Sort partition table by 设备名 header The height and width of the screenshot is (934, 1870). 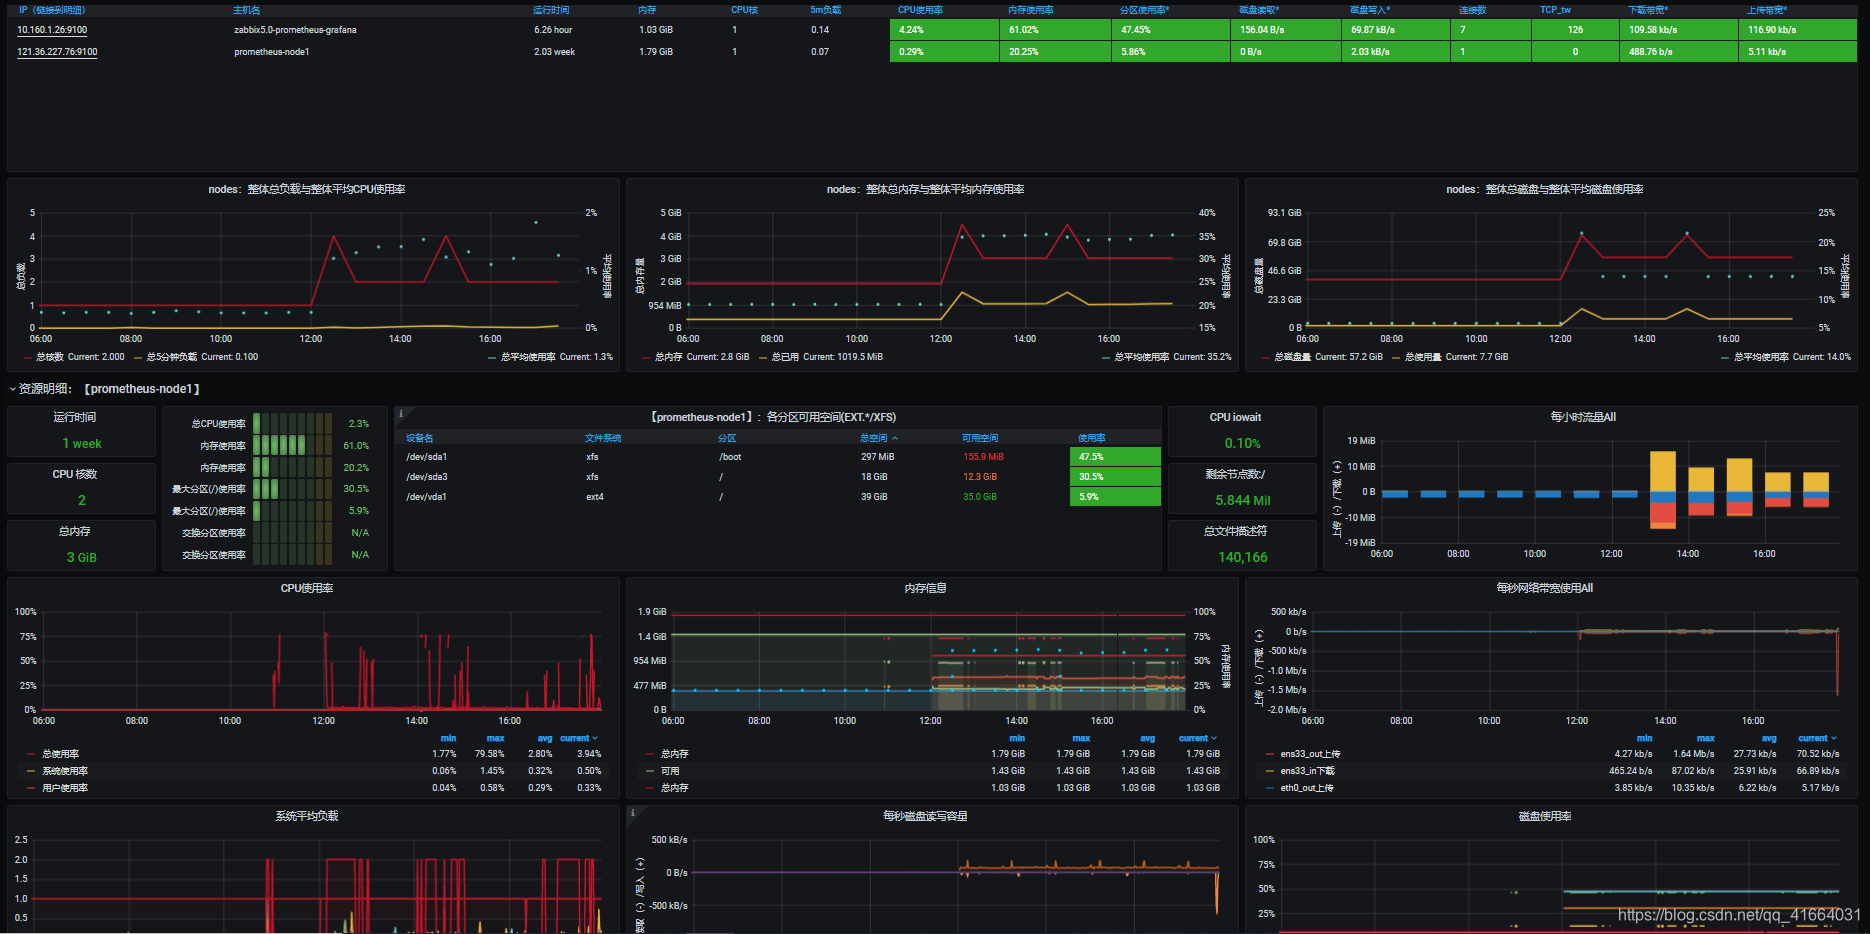coord(419,438)
